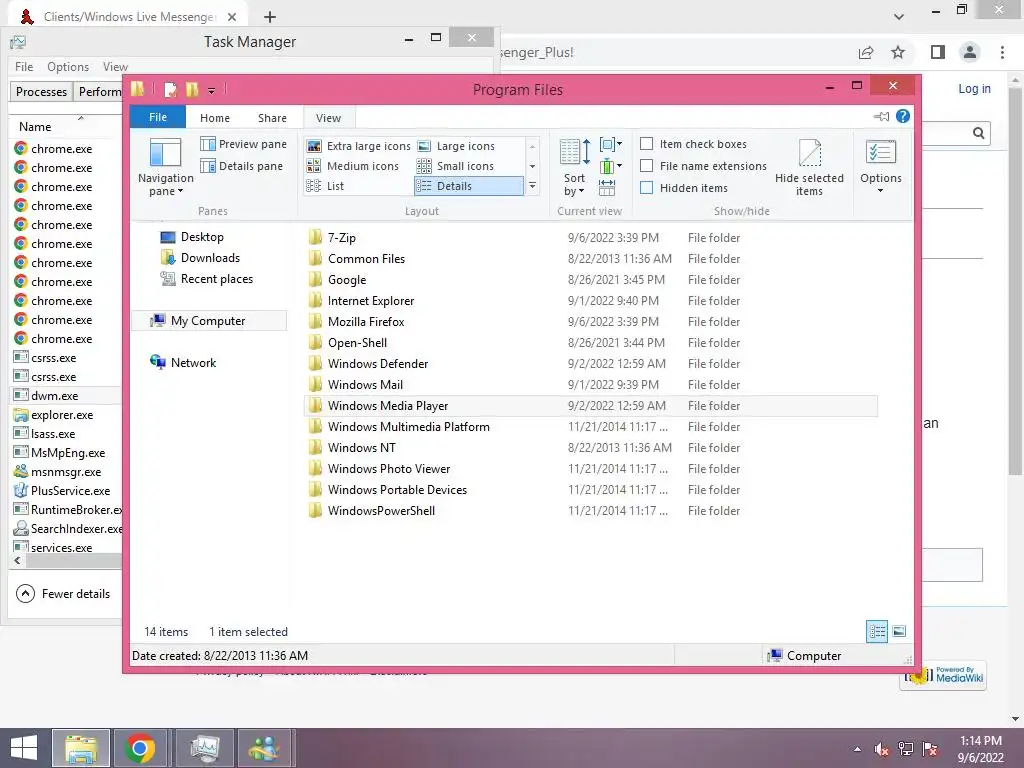Open a new Chrome tab
The image size is (1024, 768).
[x=270, y=17]
